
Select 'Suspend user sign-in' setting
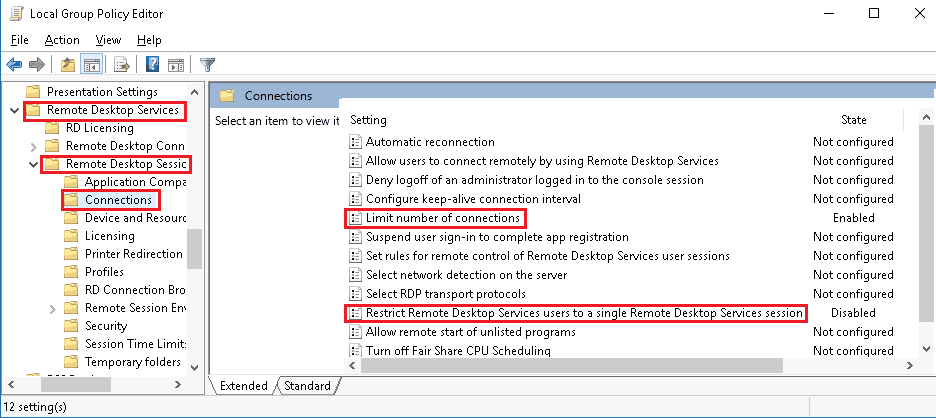click(x=497, y=237)
